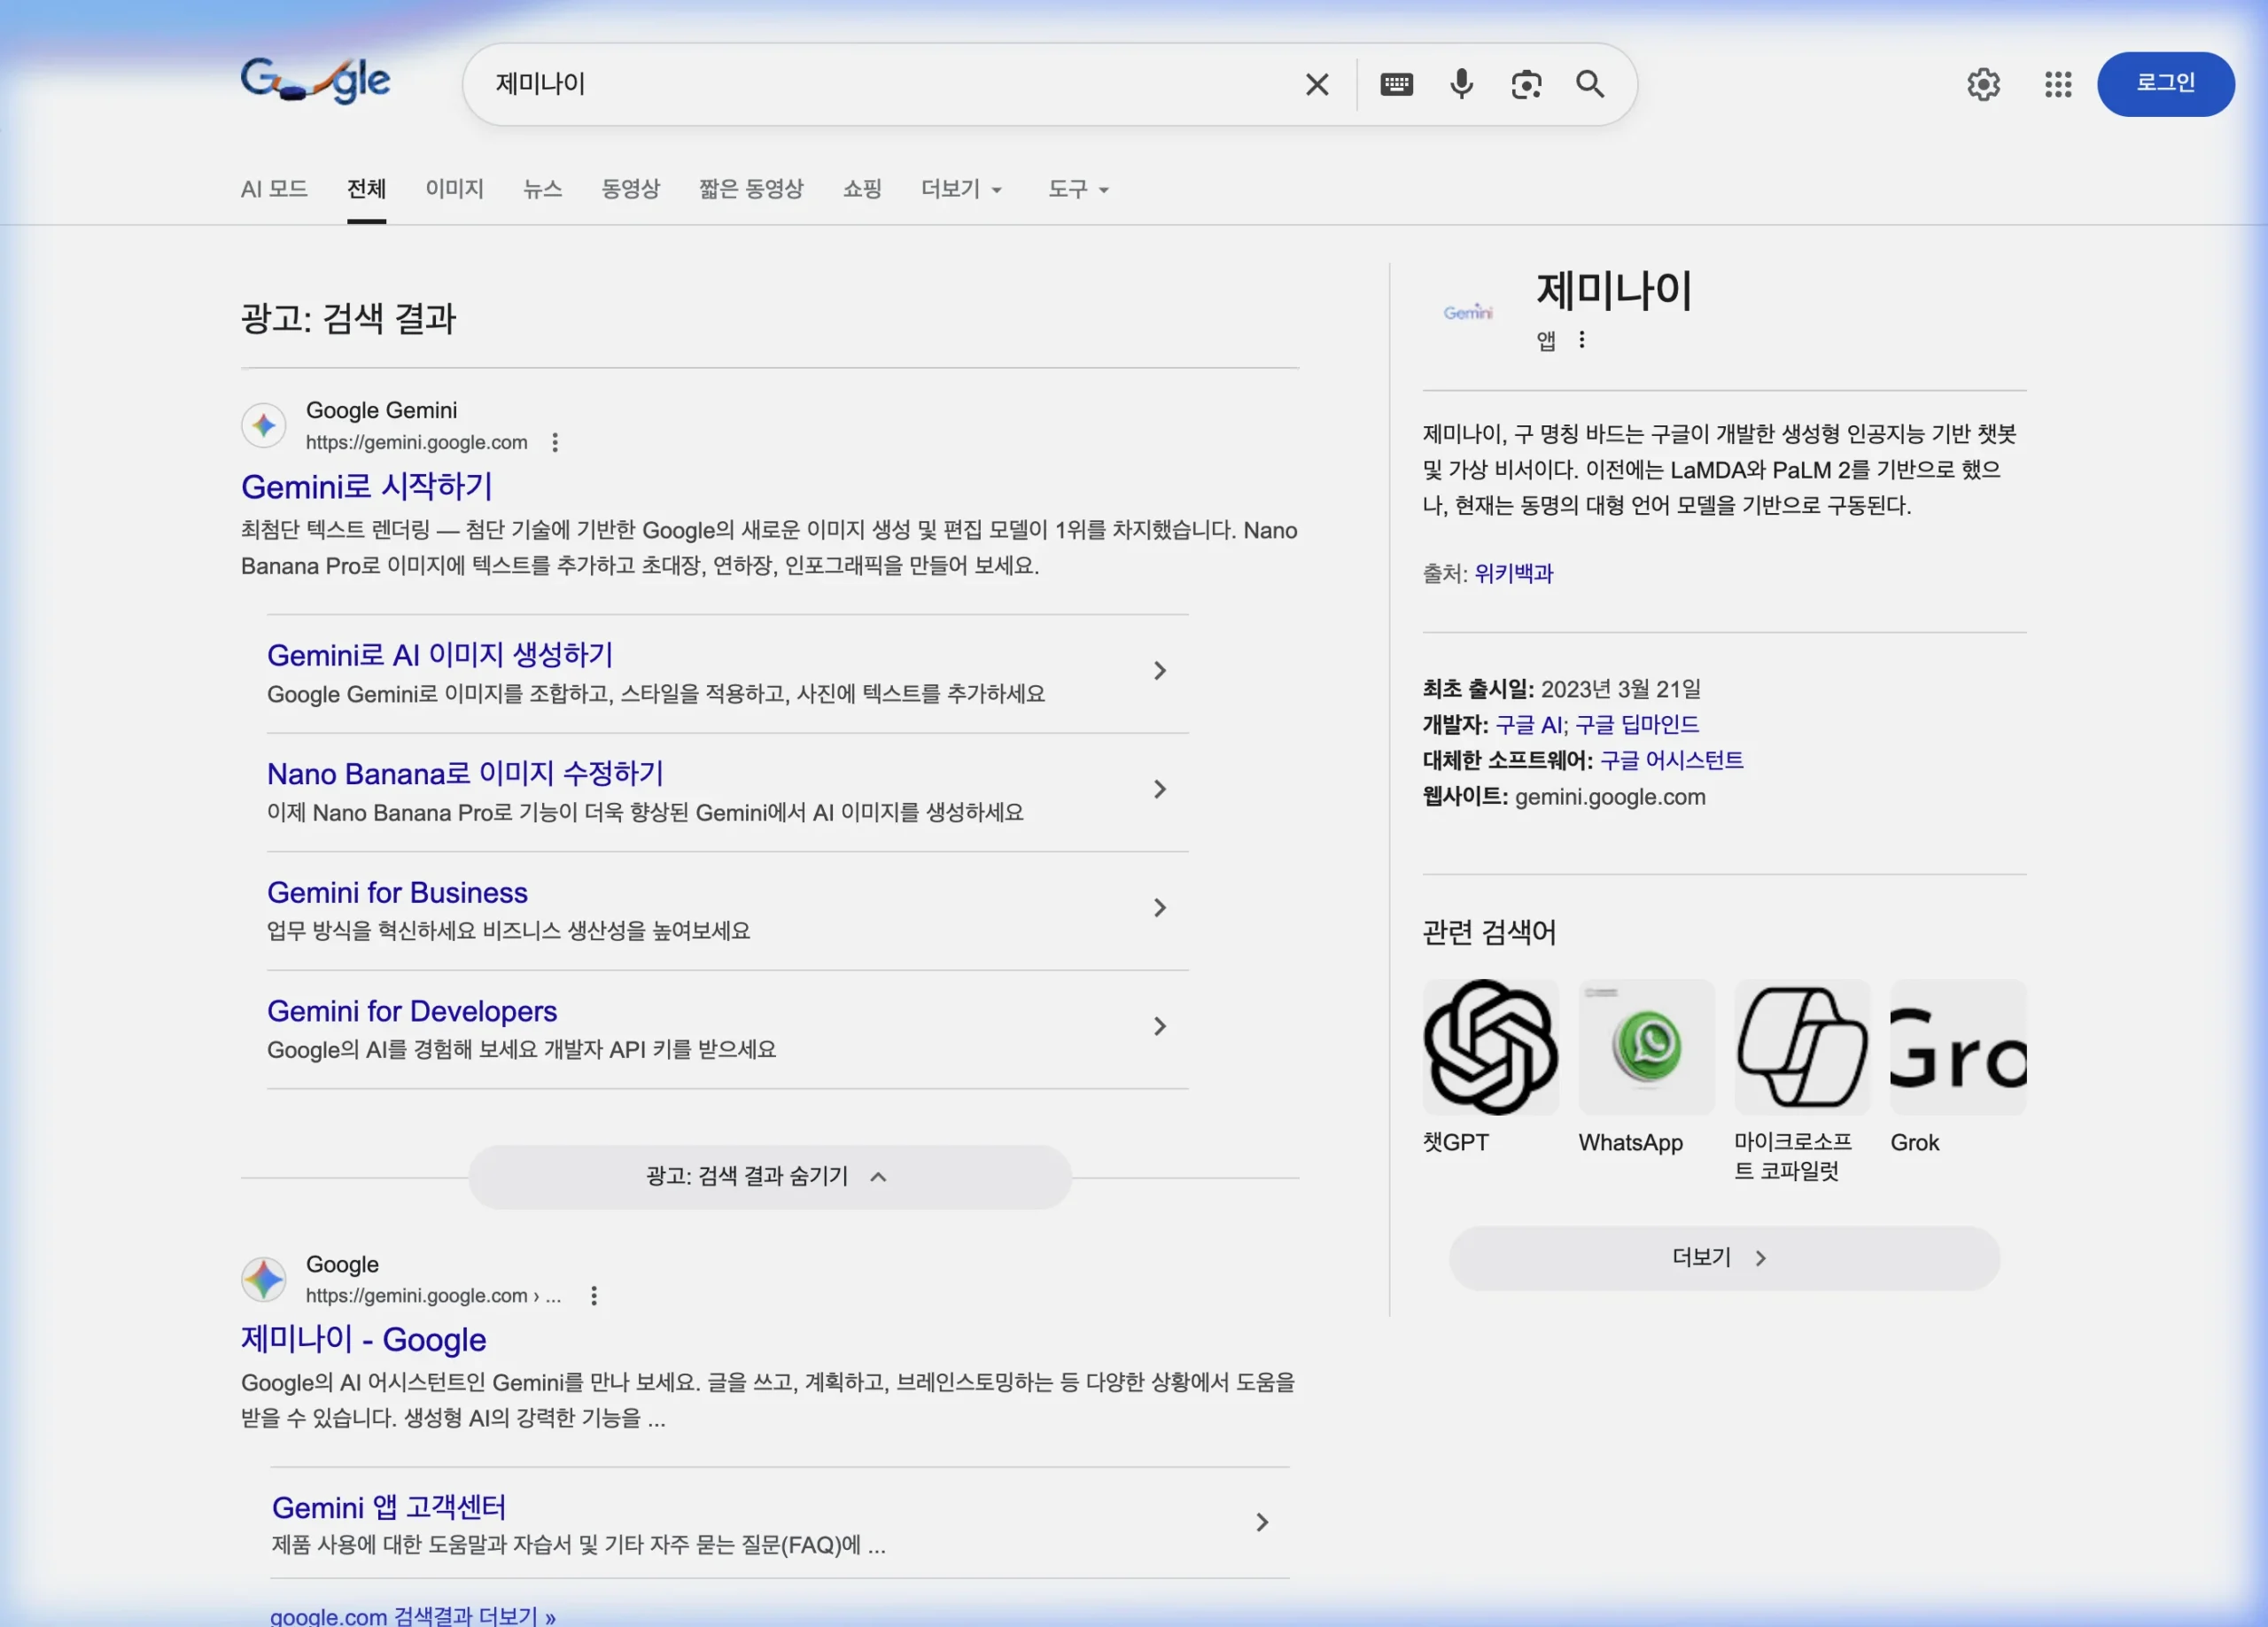Collapse ad results via 광고: 검색 결과 숨기기

(x=768, y=1176)
